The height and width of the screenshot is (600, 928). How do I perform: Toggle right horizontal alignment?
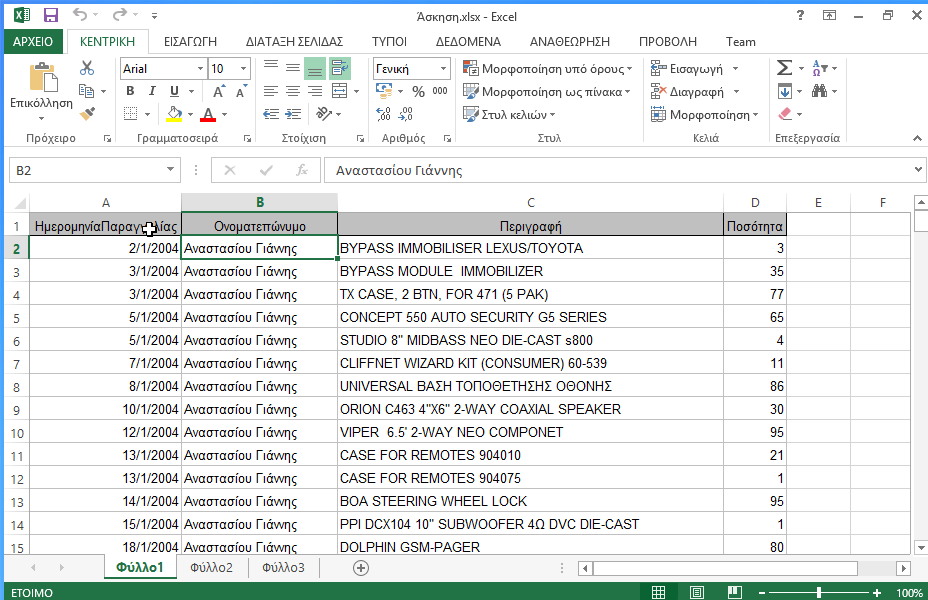click(x=315, y=91)
